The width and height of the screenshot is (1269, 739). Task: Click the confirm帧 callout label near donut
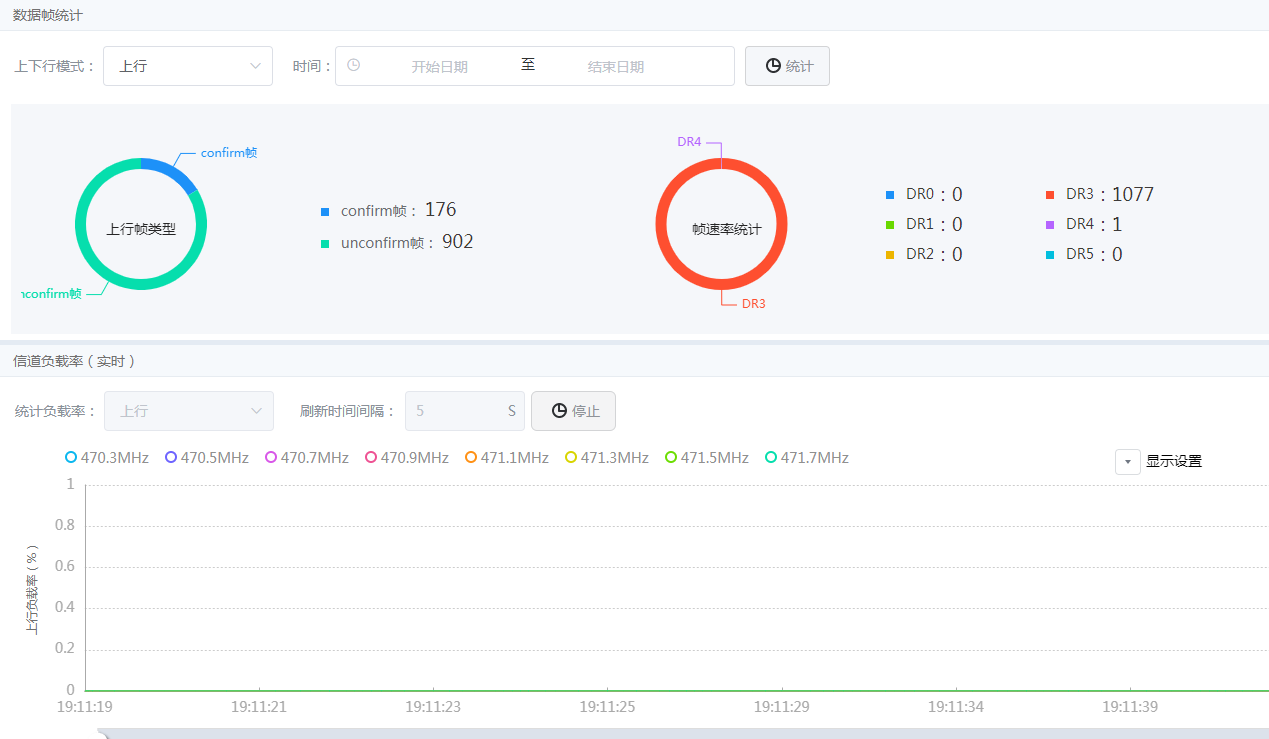[x=229, y=153]
